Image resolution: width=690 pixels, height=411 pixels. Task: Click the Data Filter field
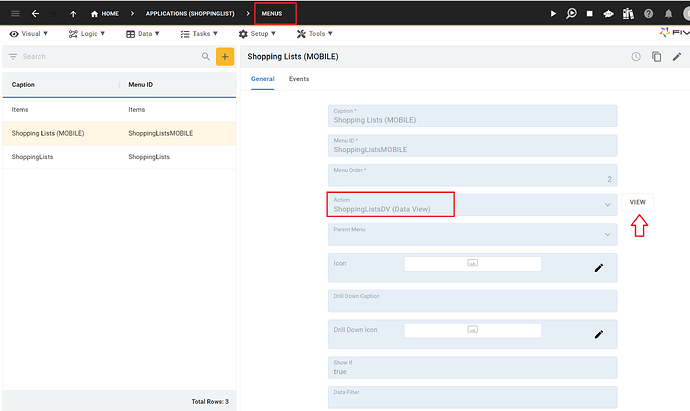[x=473, y=397]
